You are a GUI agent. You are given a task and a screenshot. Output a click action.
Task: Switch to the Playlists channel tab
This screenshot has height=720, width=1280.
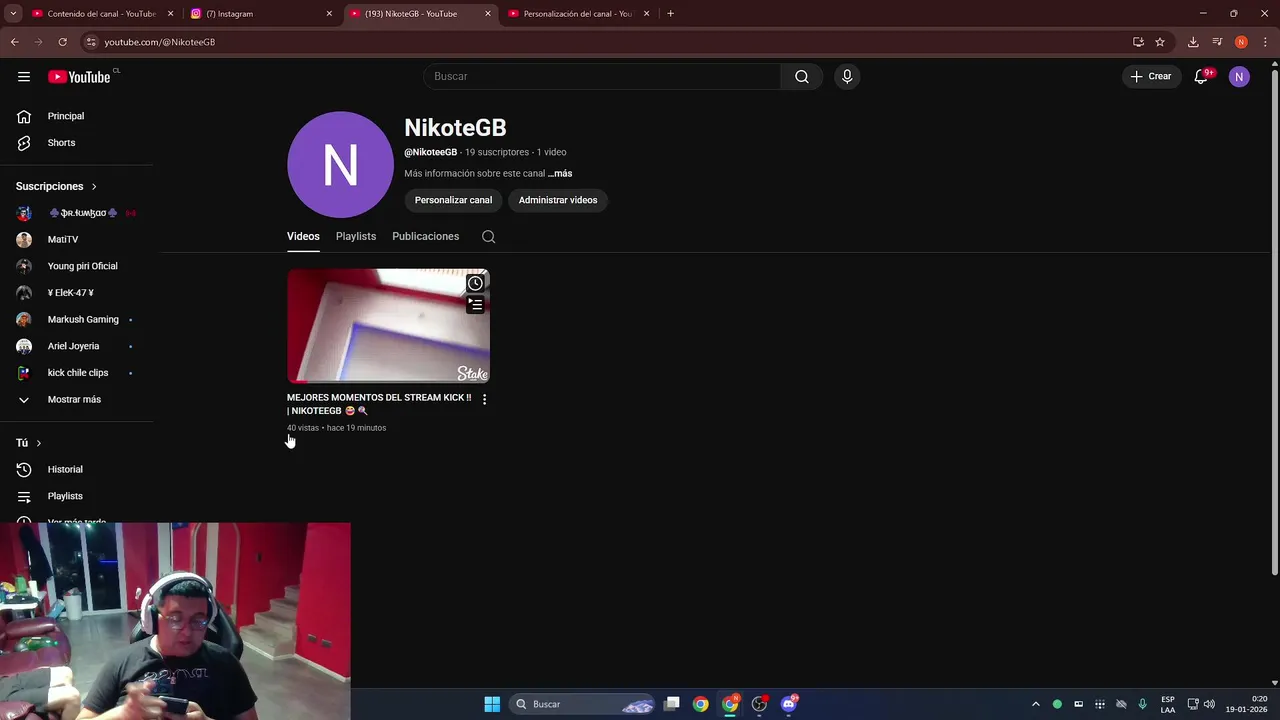click(x=356, y=237)
